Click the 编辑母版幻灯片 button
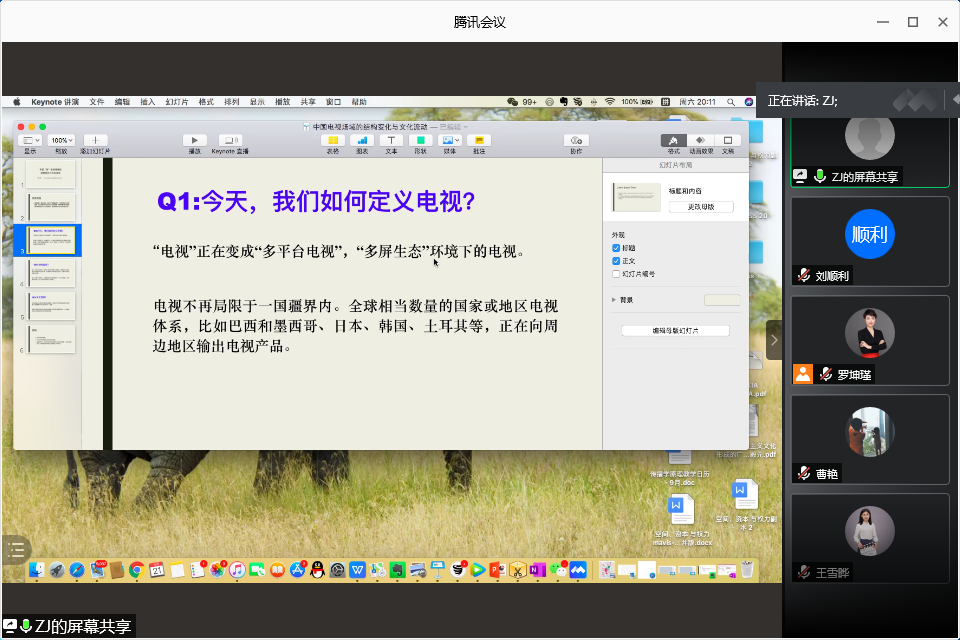Image resolution: width=960 pixels, height=640 pixels. coord(675,331)
